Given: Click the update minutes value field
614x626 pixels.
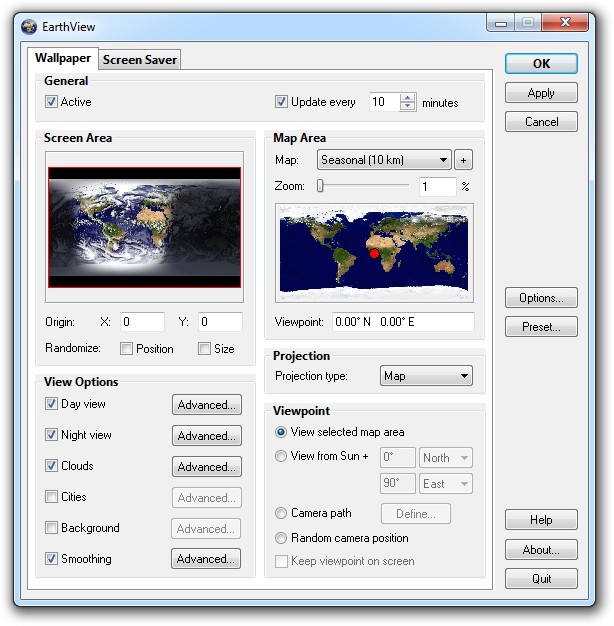Looking at the screenshot, I should tap(384, 102).
